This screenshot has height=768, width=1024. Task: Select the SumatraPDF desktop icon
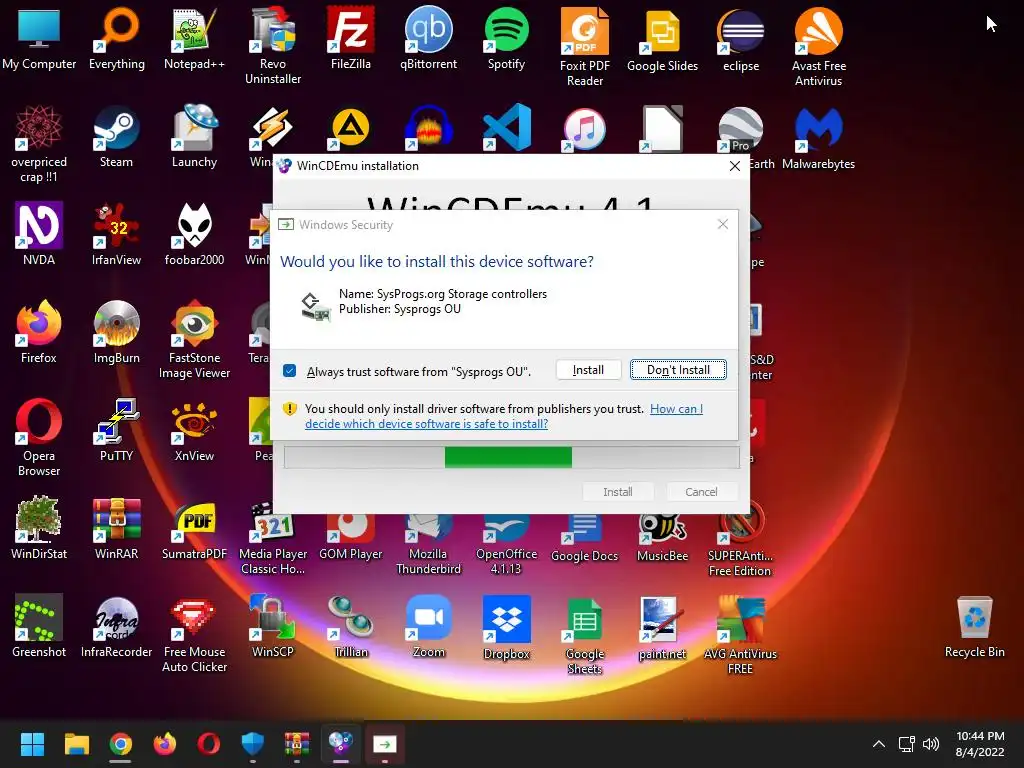(194, 529)
